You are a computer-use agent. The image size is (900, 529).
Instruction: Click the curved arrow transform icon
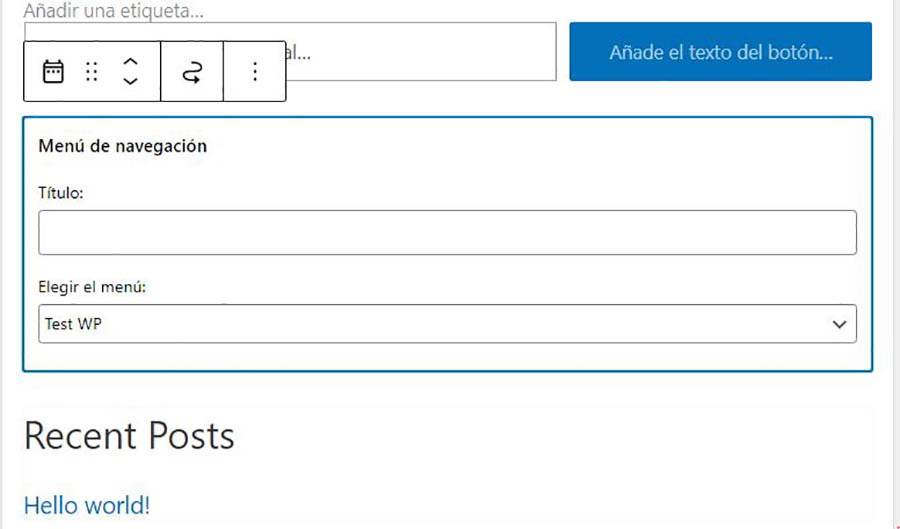coord(192,72)
